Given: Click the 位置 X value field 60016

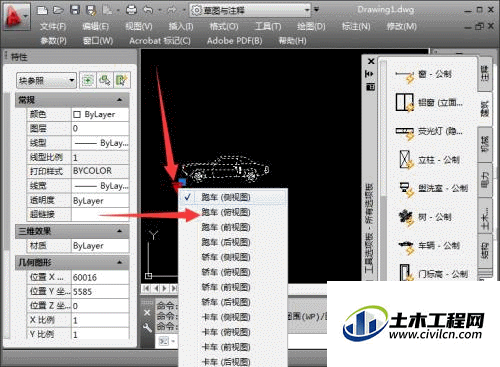Looking at the screenshot, I should pyautogui.click(x=100, y=277).
